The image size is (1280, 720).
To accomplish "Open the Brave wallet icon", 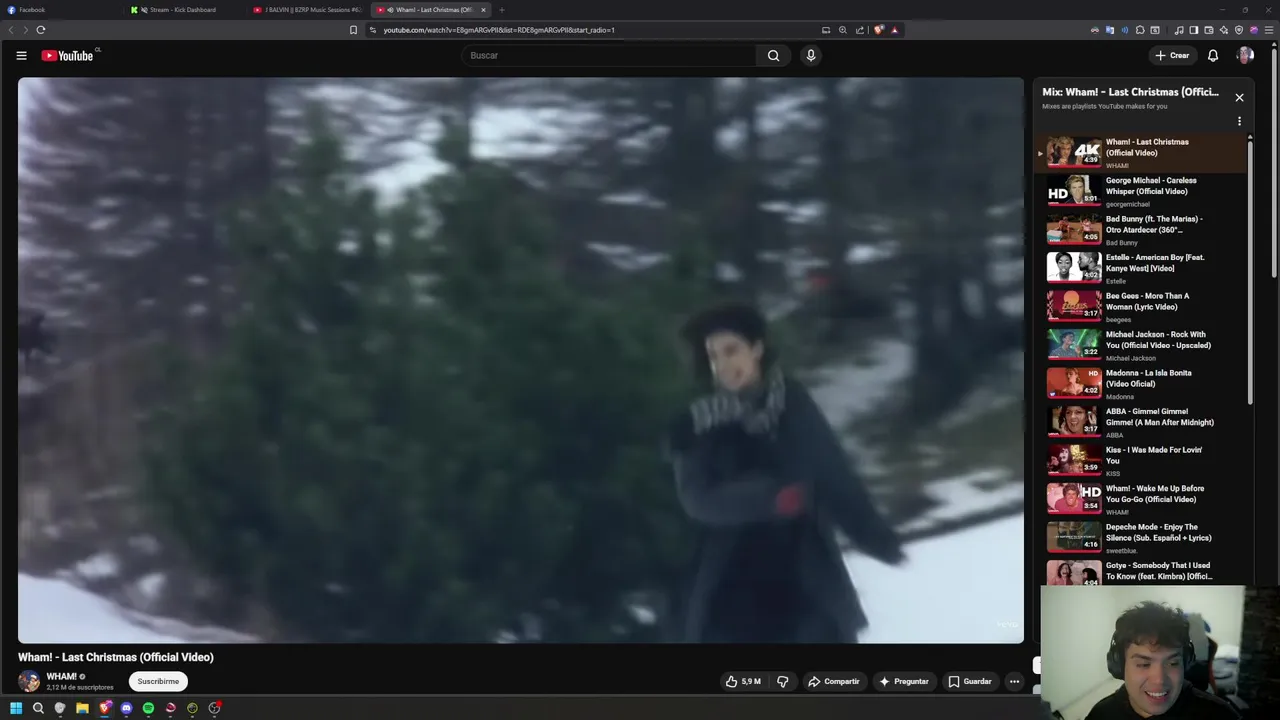I will (1208, 30).
